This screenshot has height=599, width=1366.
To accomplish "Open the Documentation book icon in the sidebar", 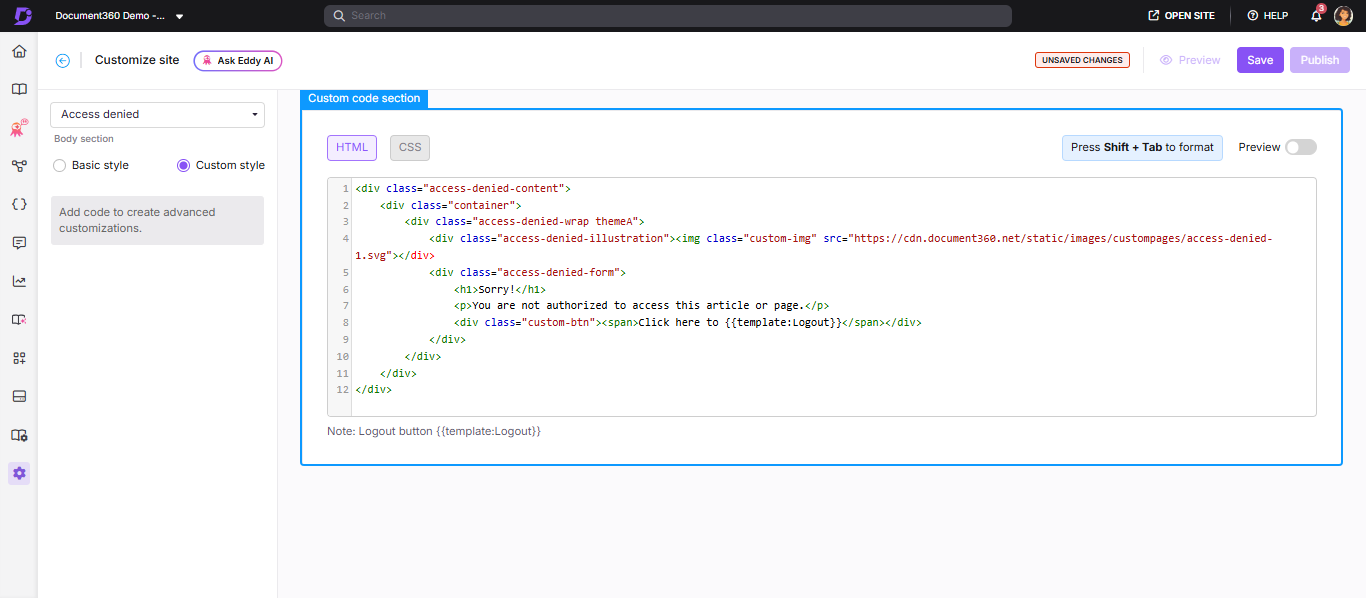I will (x=19, y=89).
